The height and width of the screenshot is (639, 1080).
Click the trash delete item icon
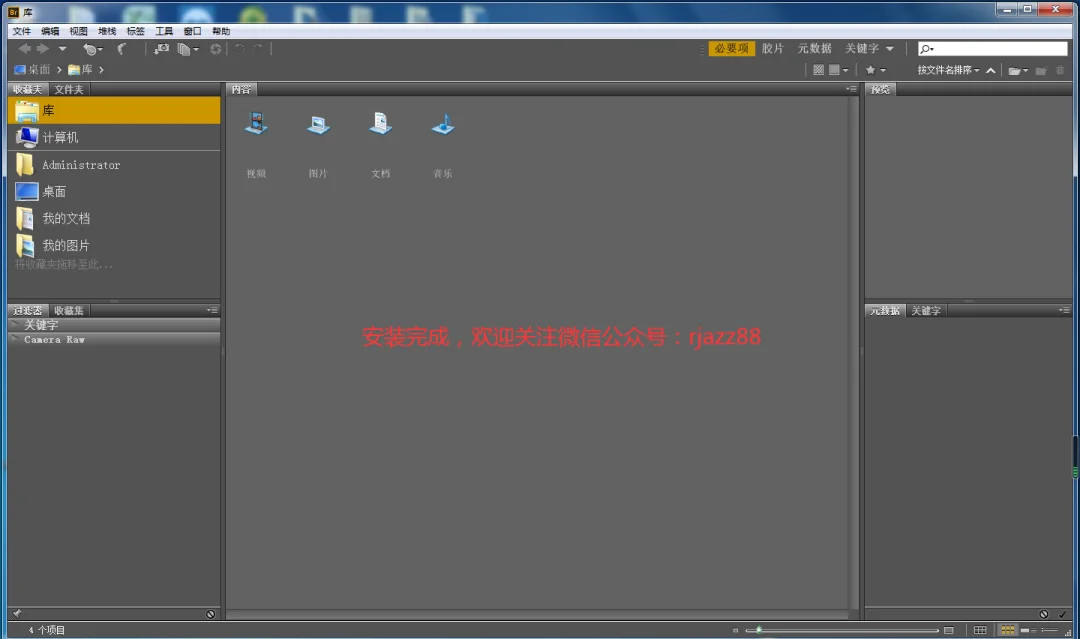[x=1060, y=70]
